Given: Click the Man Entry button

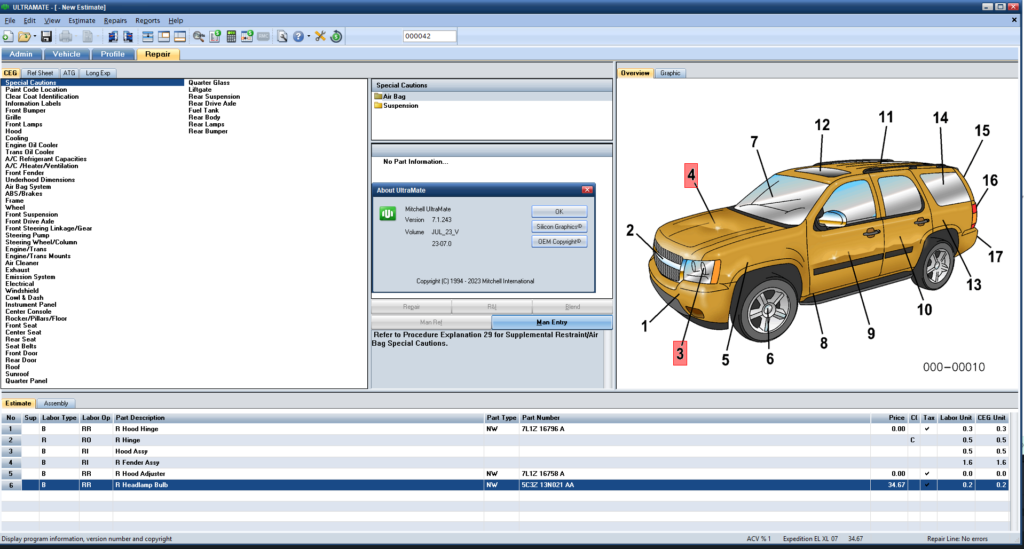Looking at the screenshot, I should pyautogui.click(x=552, y=322).
